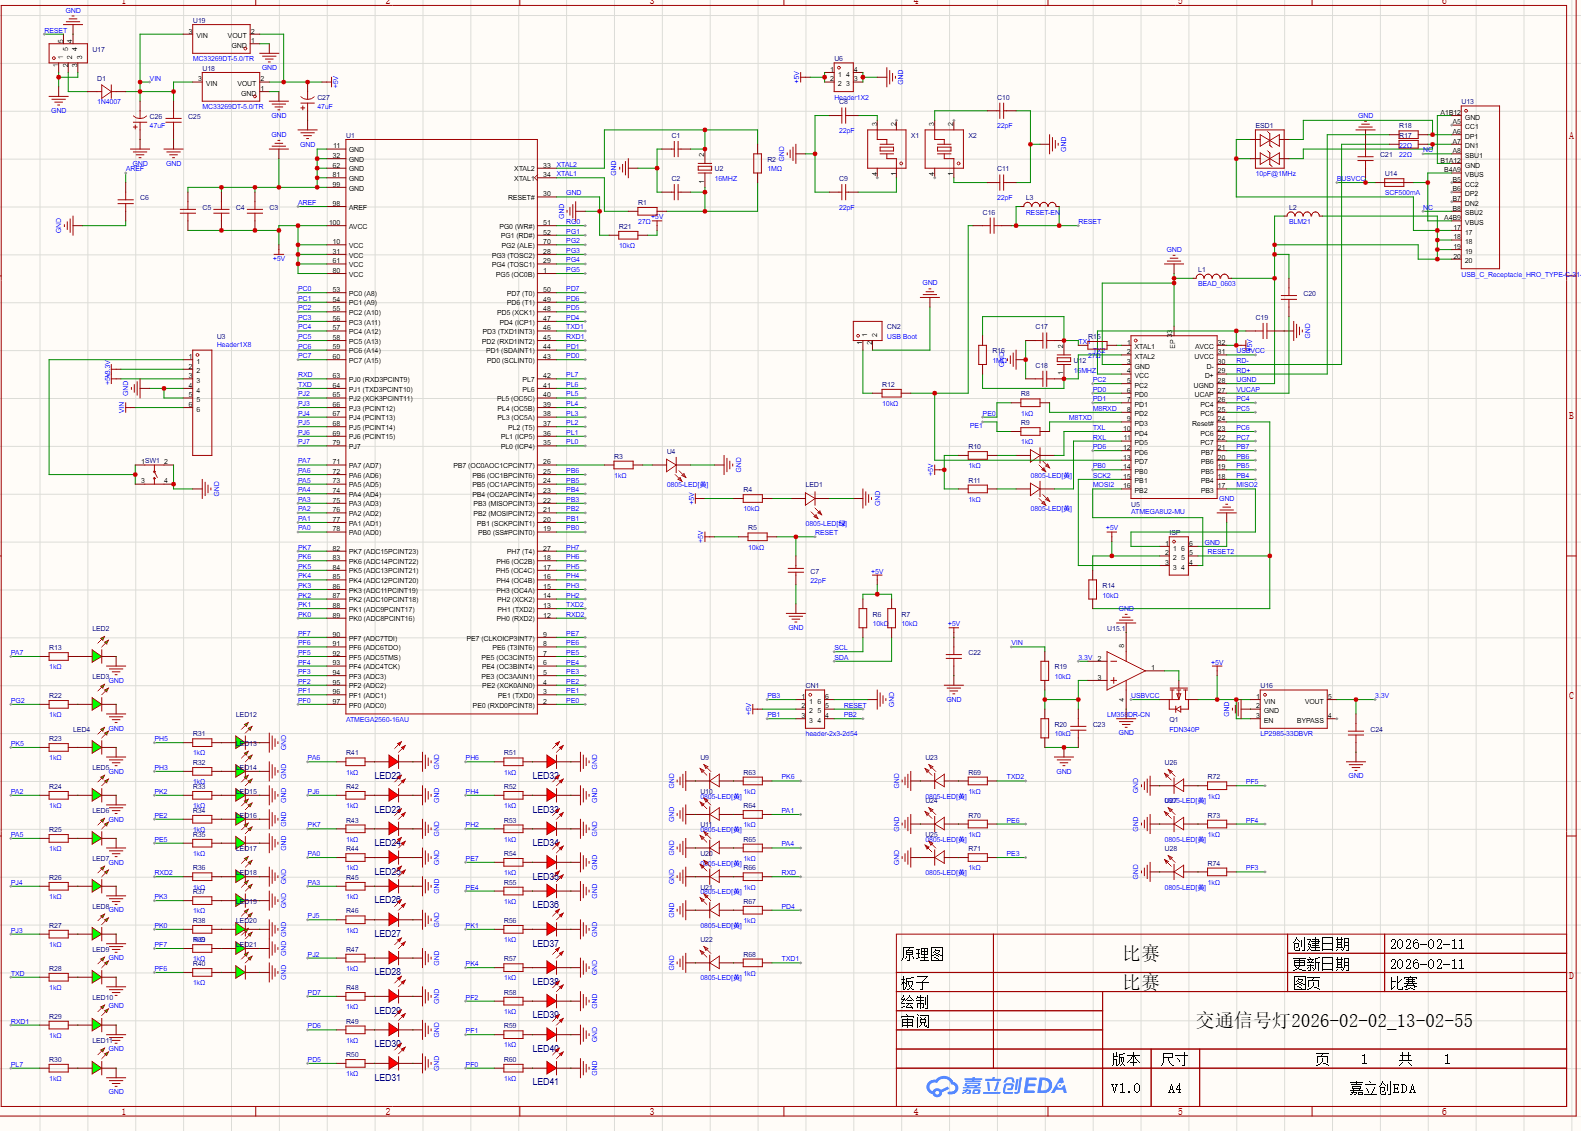Click the LM358 op-amp triangle symbol
The width and height of the screenshot is (1581, 1131).
pos(1124,668)
